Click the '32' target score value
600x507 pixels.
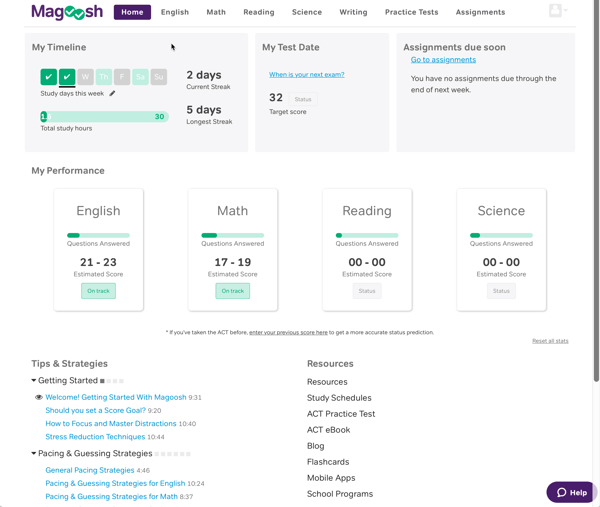click(x=276, y=98)
